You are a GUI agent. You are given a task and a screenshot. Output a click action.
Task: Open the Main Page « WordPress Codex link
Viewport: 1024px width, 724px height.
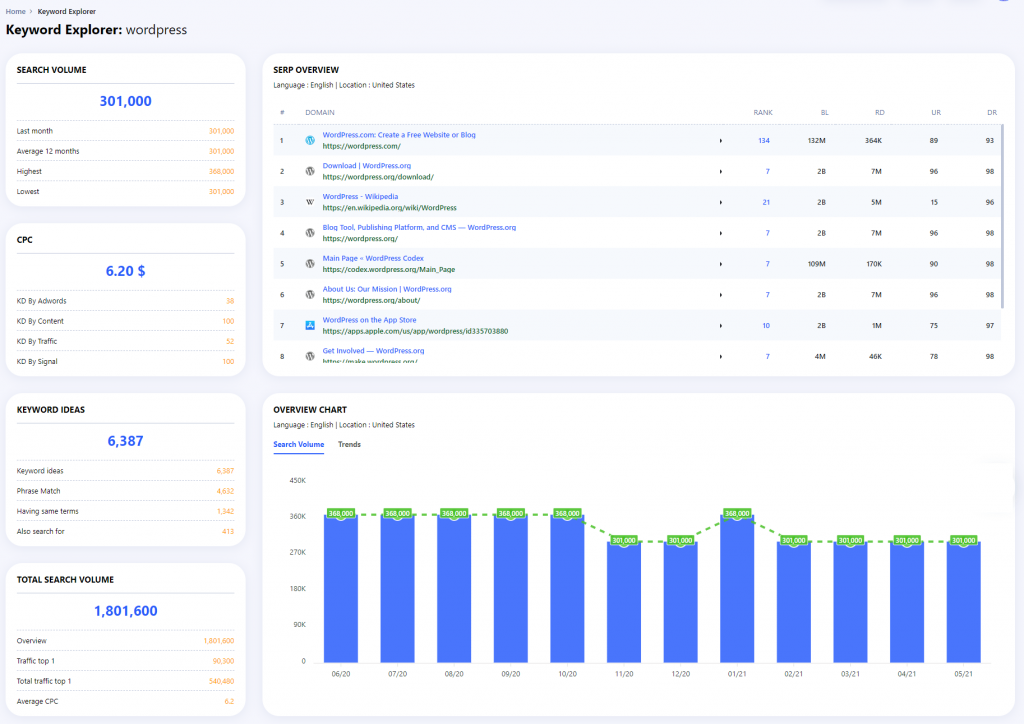(x=373, y=259)
